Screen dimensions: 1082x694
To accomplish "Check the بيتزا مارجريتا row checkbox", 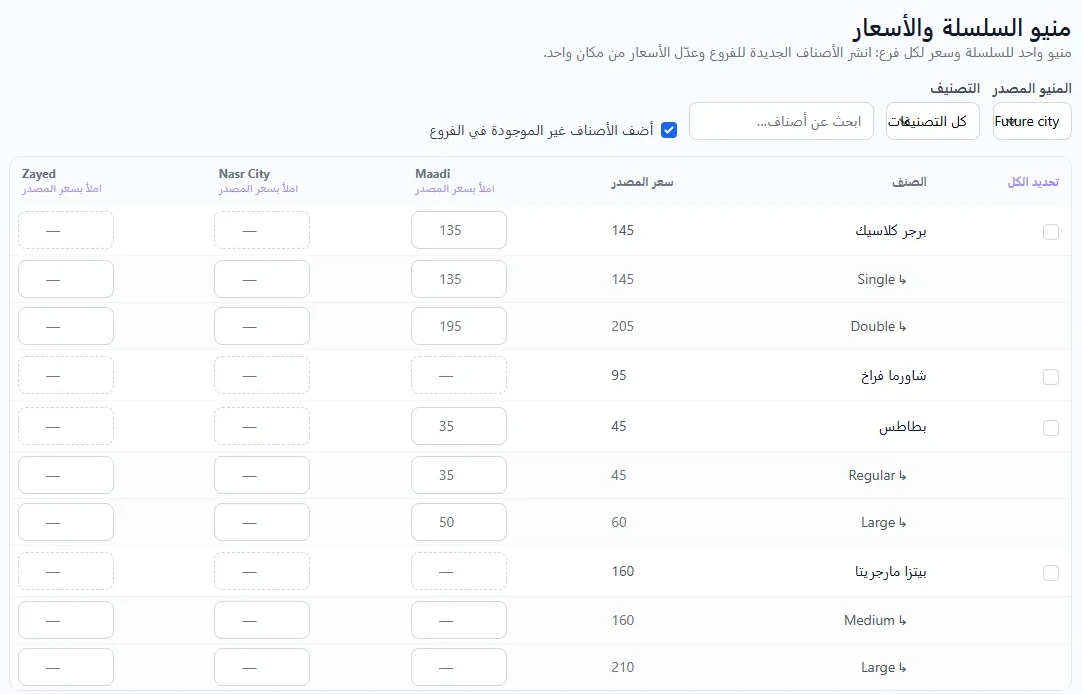I will (1050, 573).
